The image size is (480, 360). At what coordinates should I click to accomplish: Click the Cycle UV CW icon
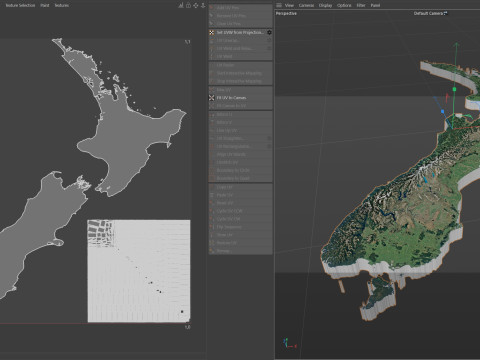pyautogui.click(x=212, y=219)
